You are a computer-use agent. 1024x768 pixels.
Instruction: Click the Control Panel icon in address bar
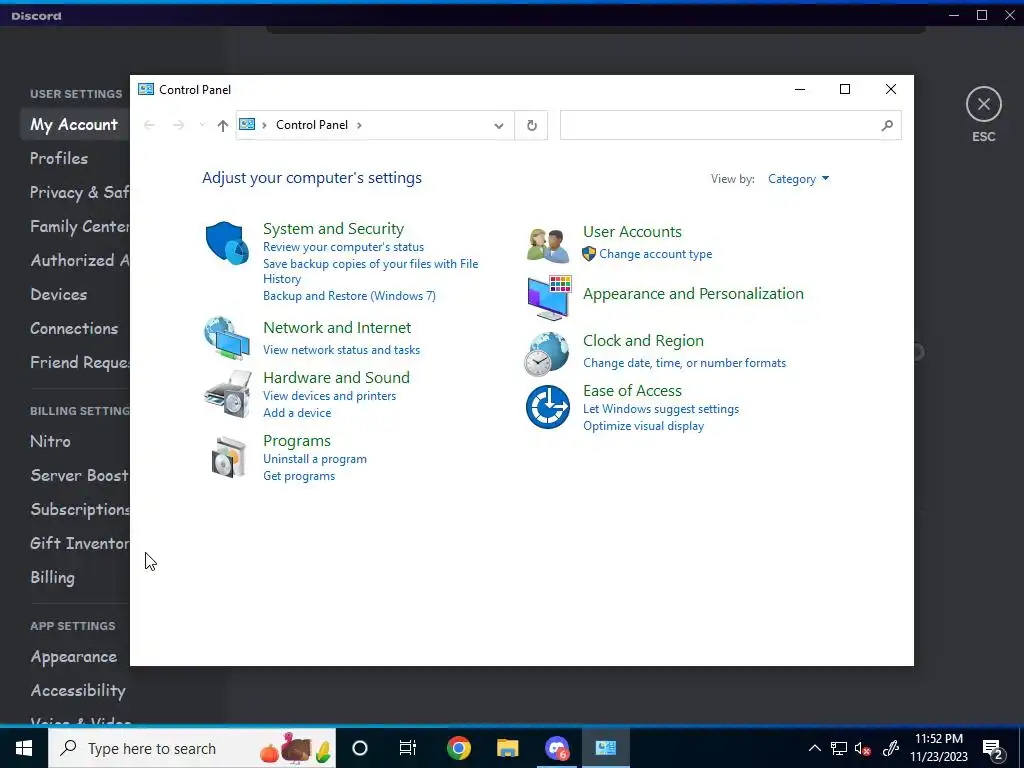click(x=247, y=124)
